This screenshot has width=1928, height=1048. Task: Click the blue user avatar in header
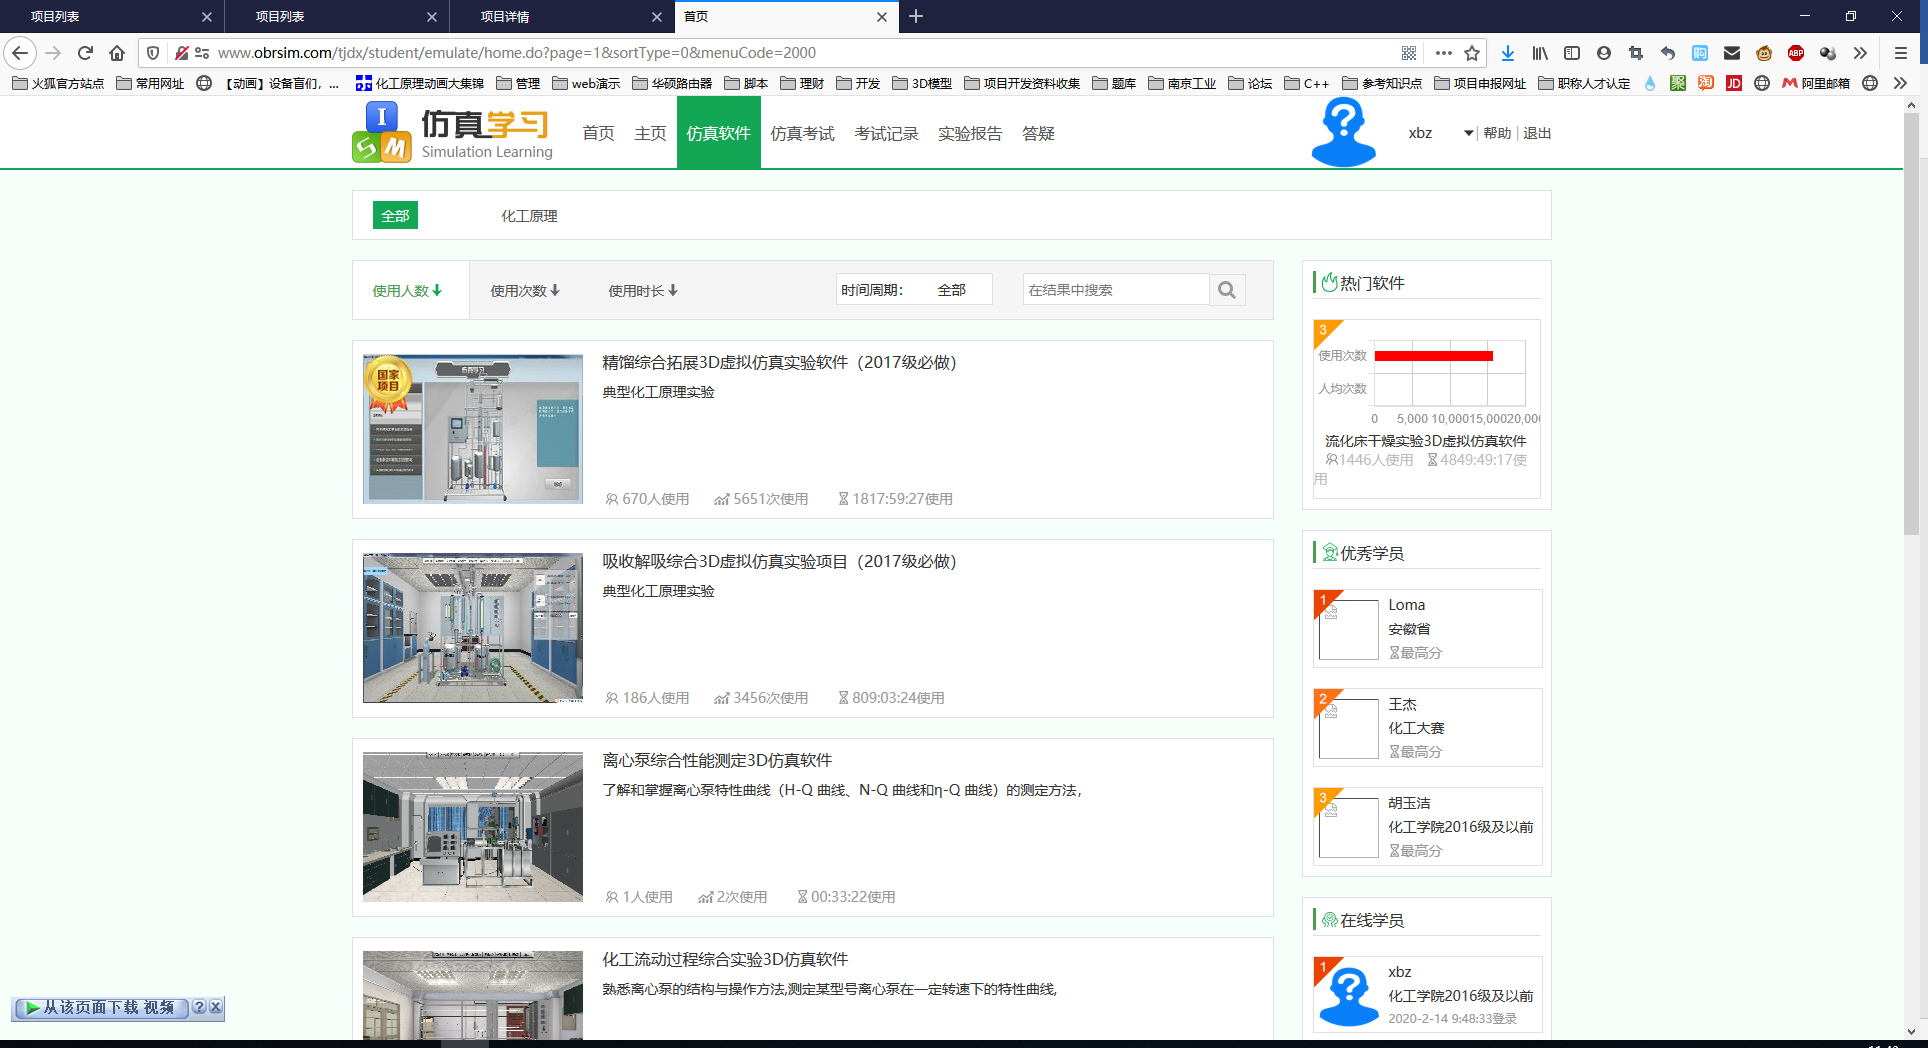coord(1343,133)
